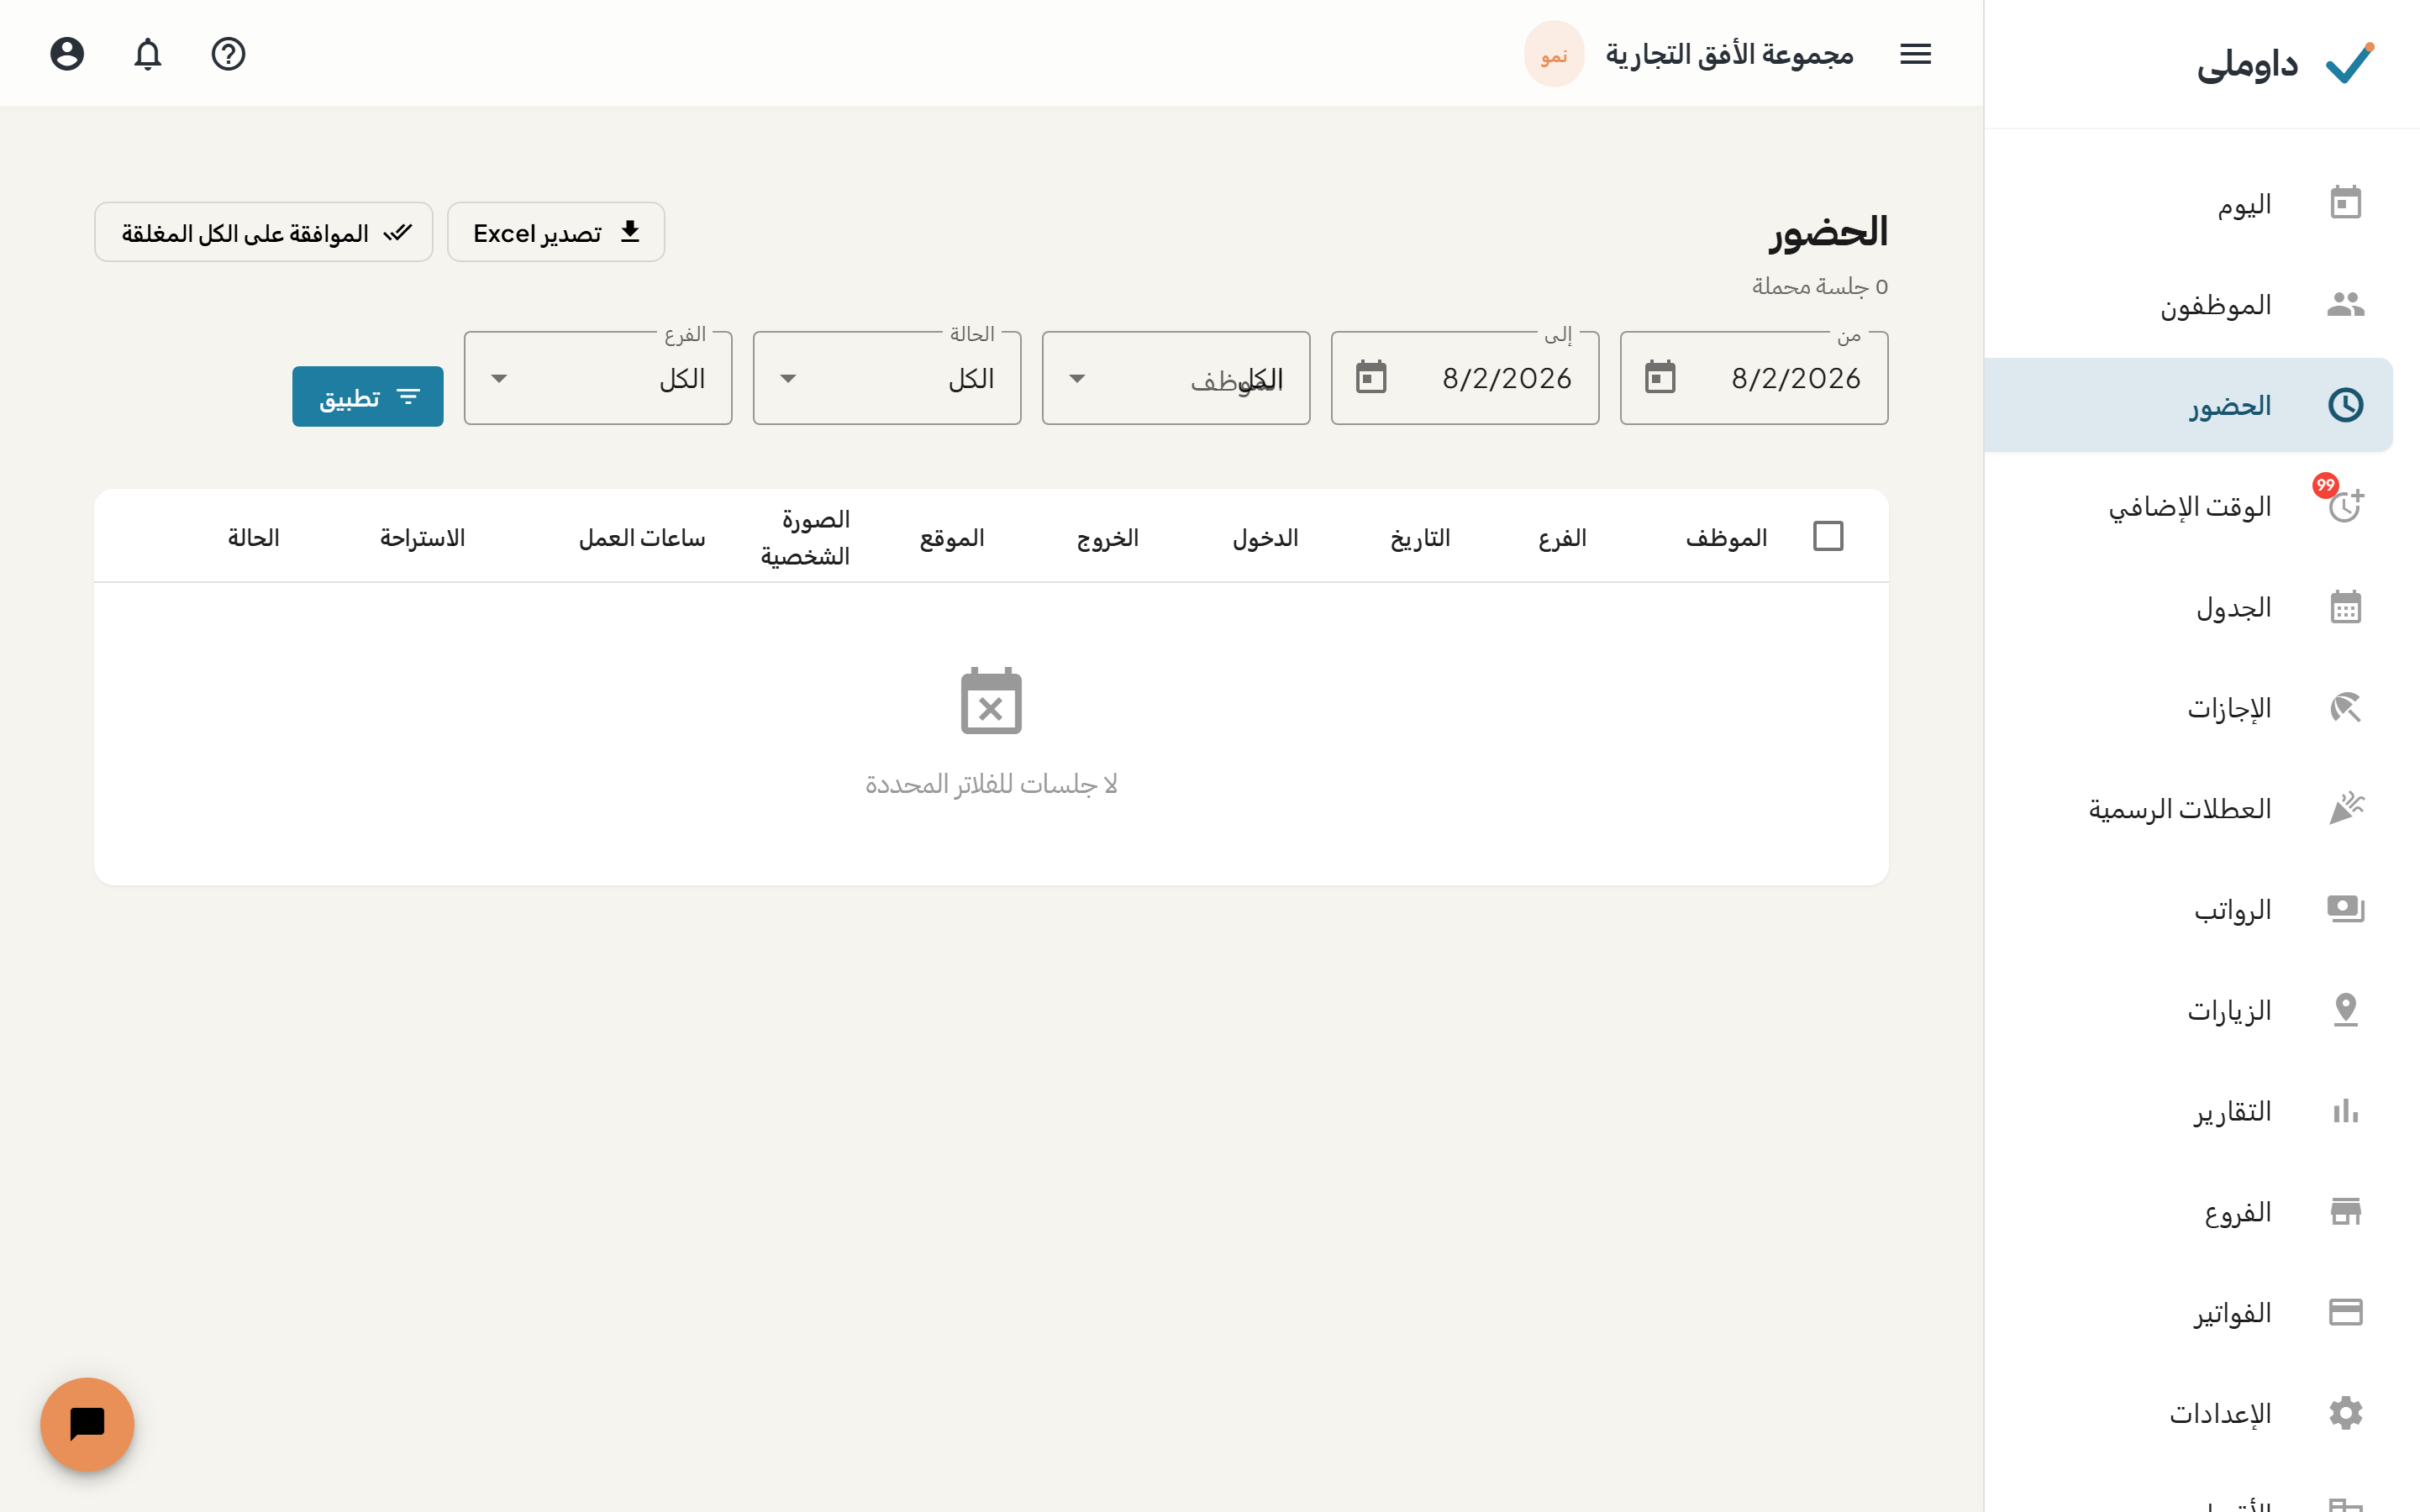
Task: Click company name مجموعة الأفق التجارية
Action: point(1729,54)
